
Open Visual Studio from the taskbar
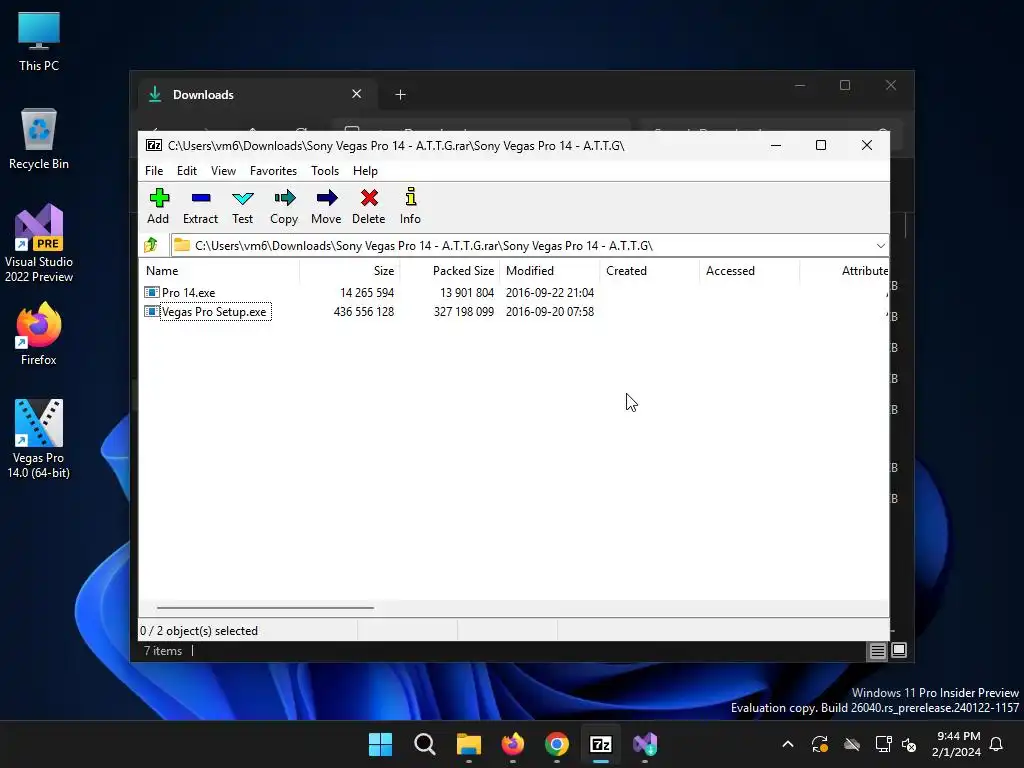point(645,744)
